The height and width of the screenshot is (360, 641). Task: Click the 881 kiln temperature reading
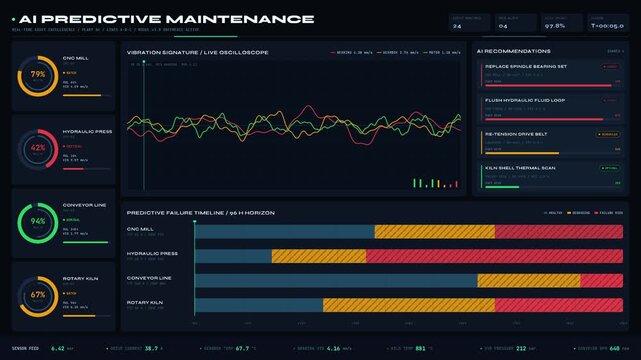click(420, 349)
